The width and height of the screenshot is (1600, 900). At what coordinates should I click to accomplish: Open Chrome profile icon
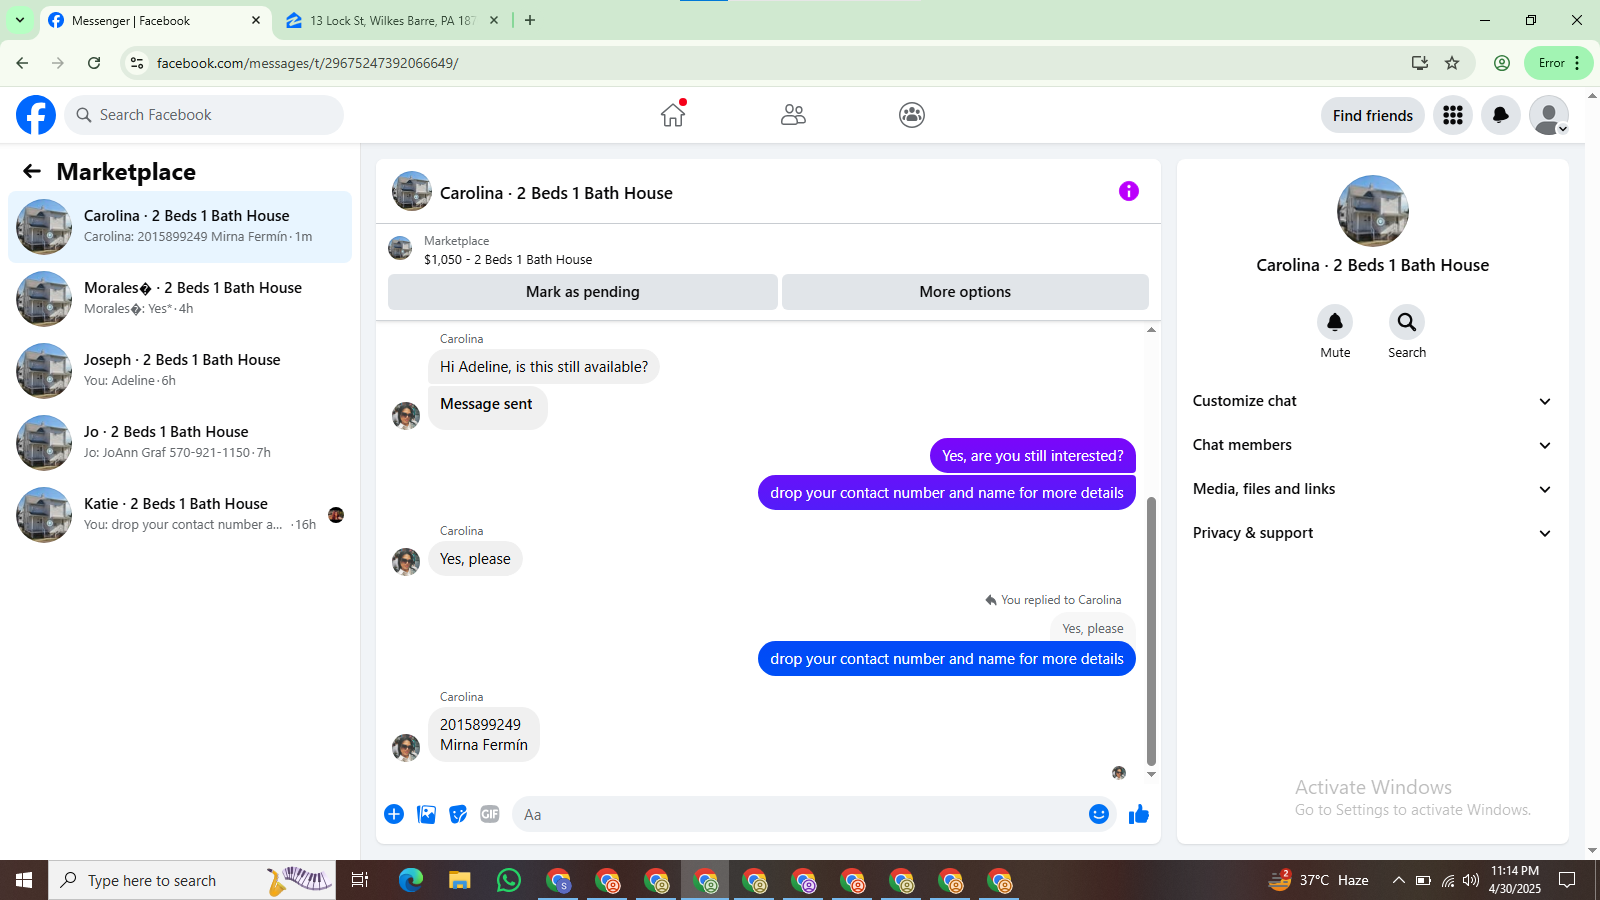[1502, 63]
